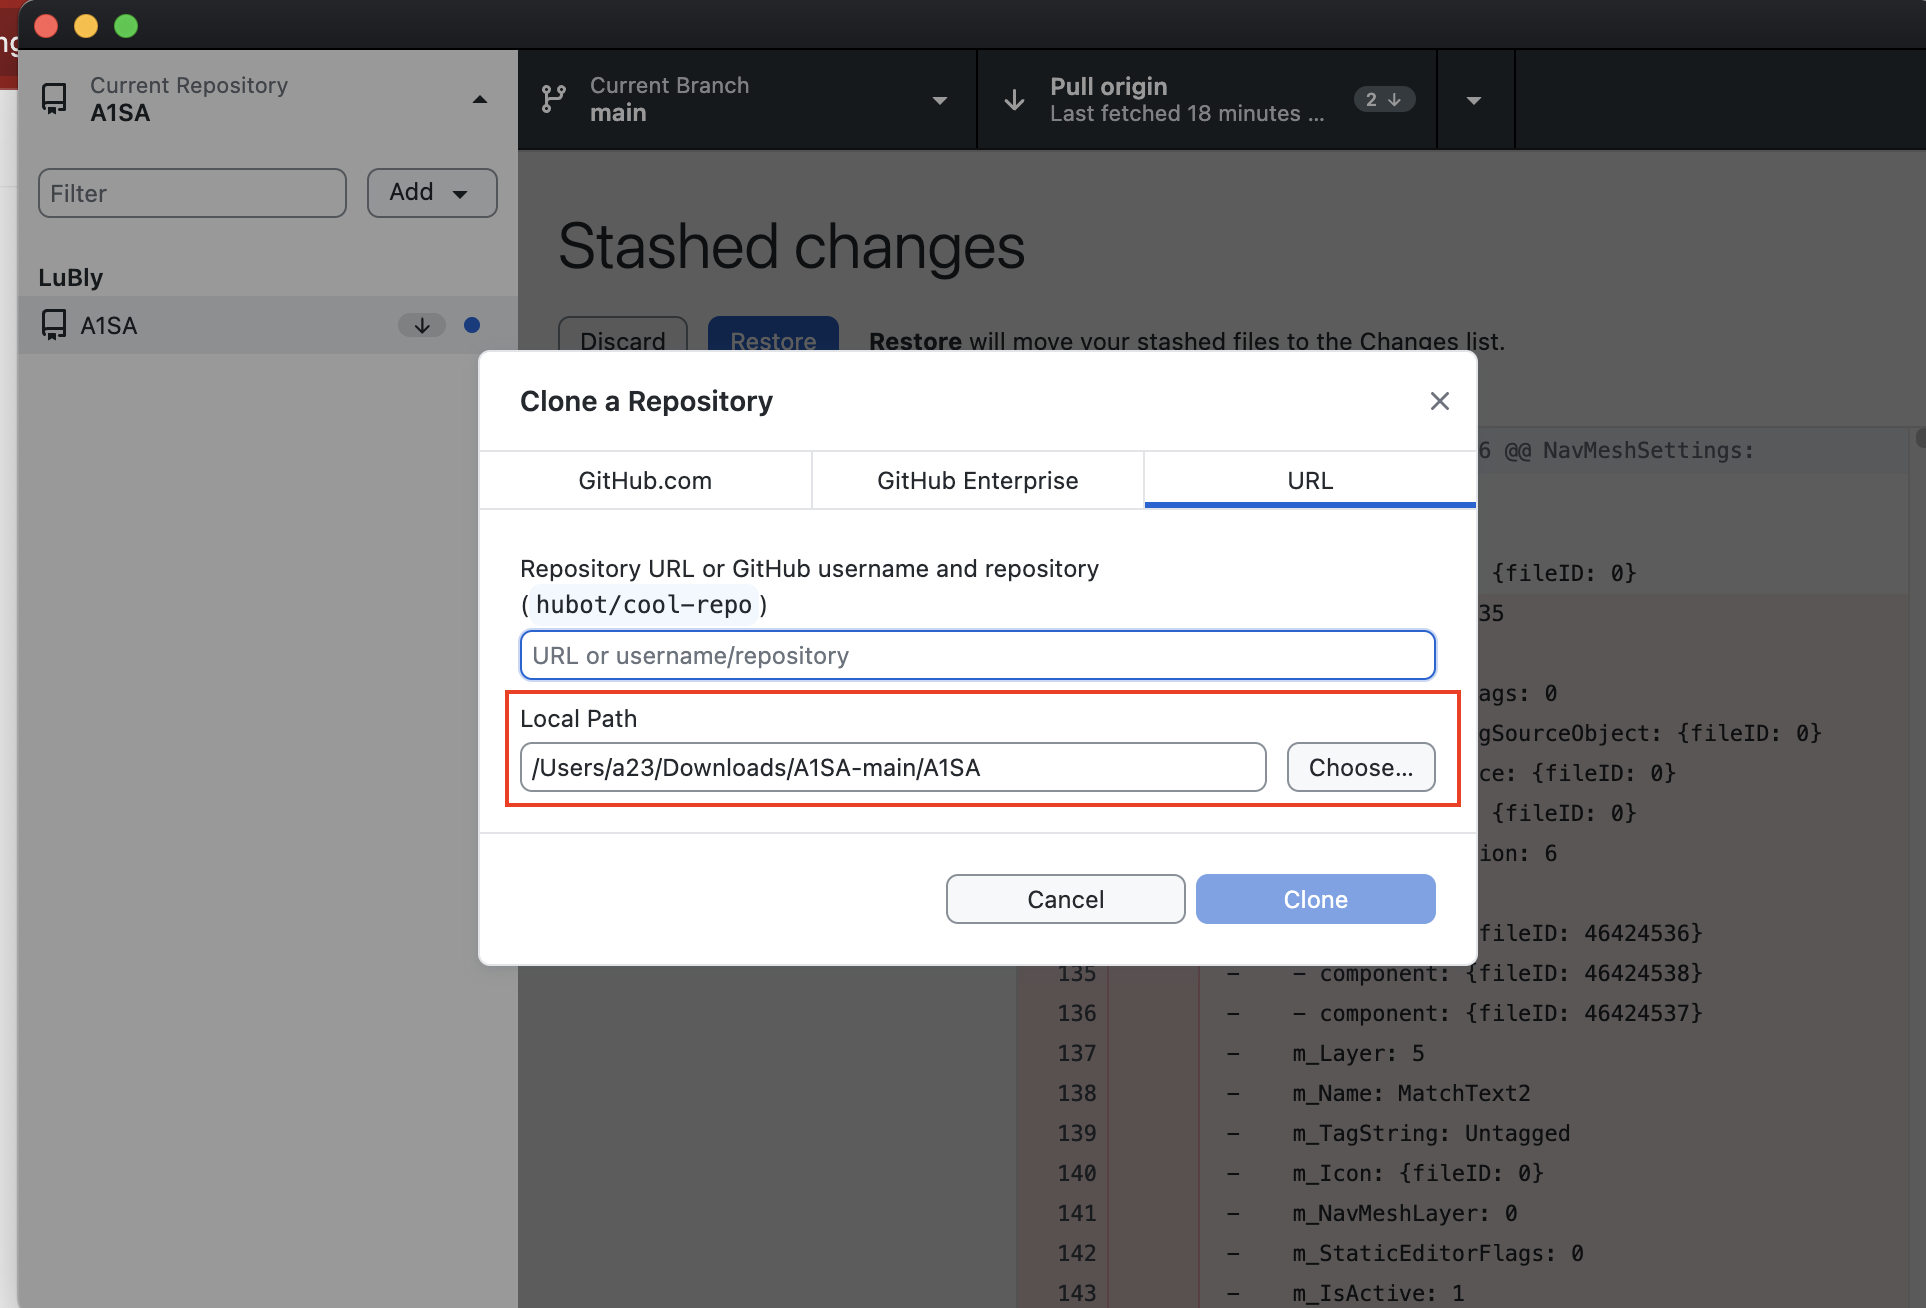Switch to the GitHub Enterprise tab
1926x1308 pixels.
[x=977, y=481]
